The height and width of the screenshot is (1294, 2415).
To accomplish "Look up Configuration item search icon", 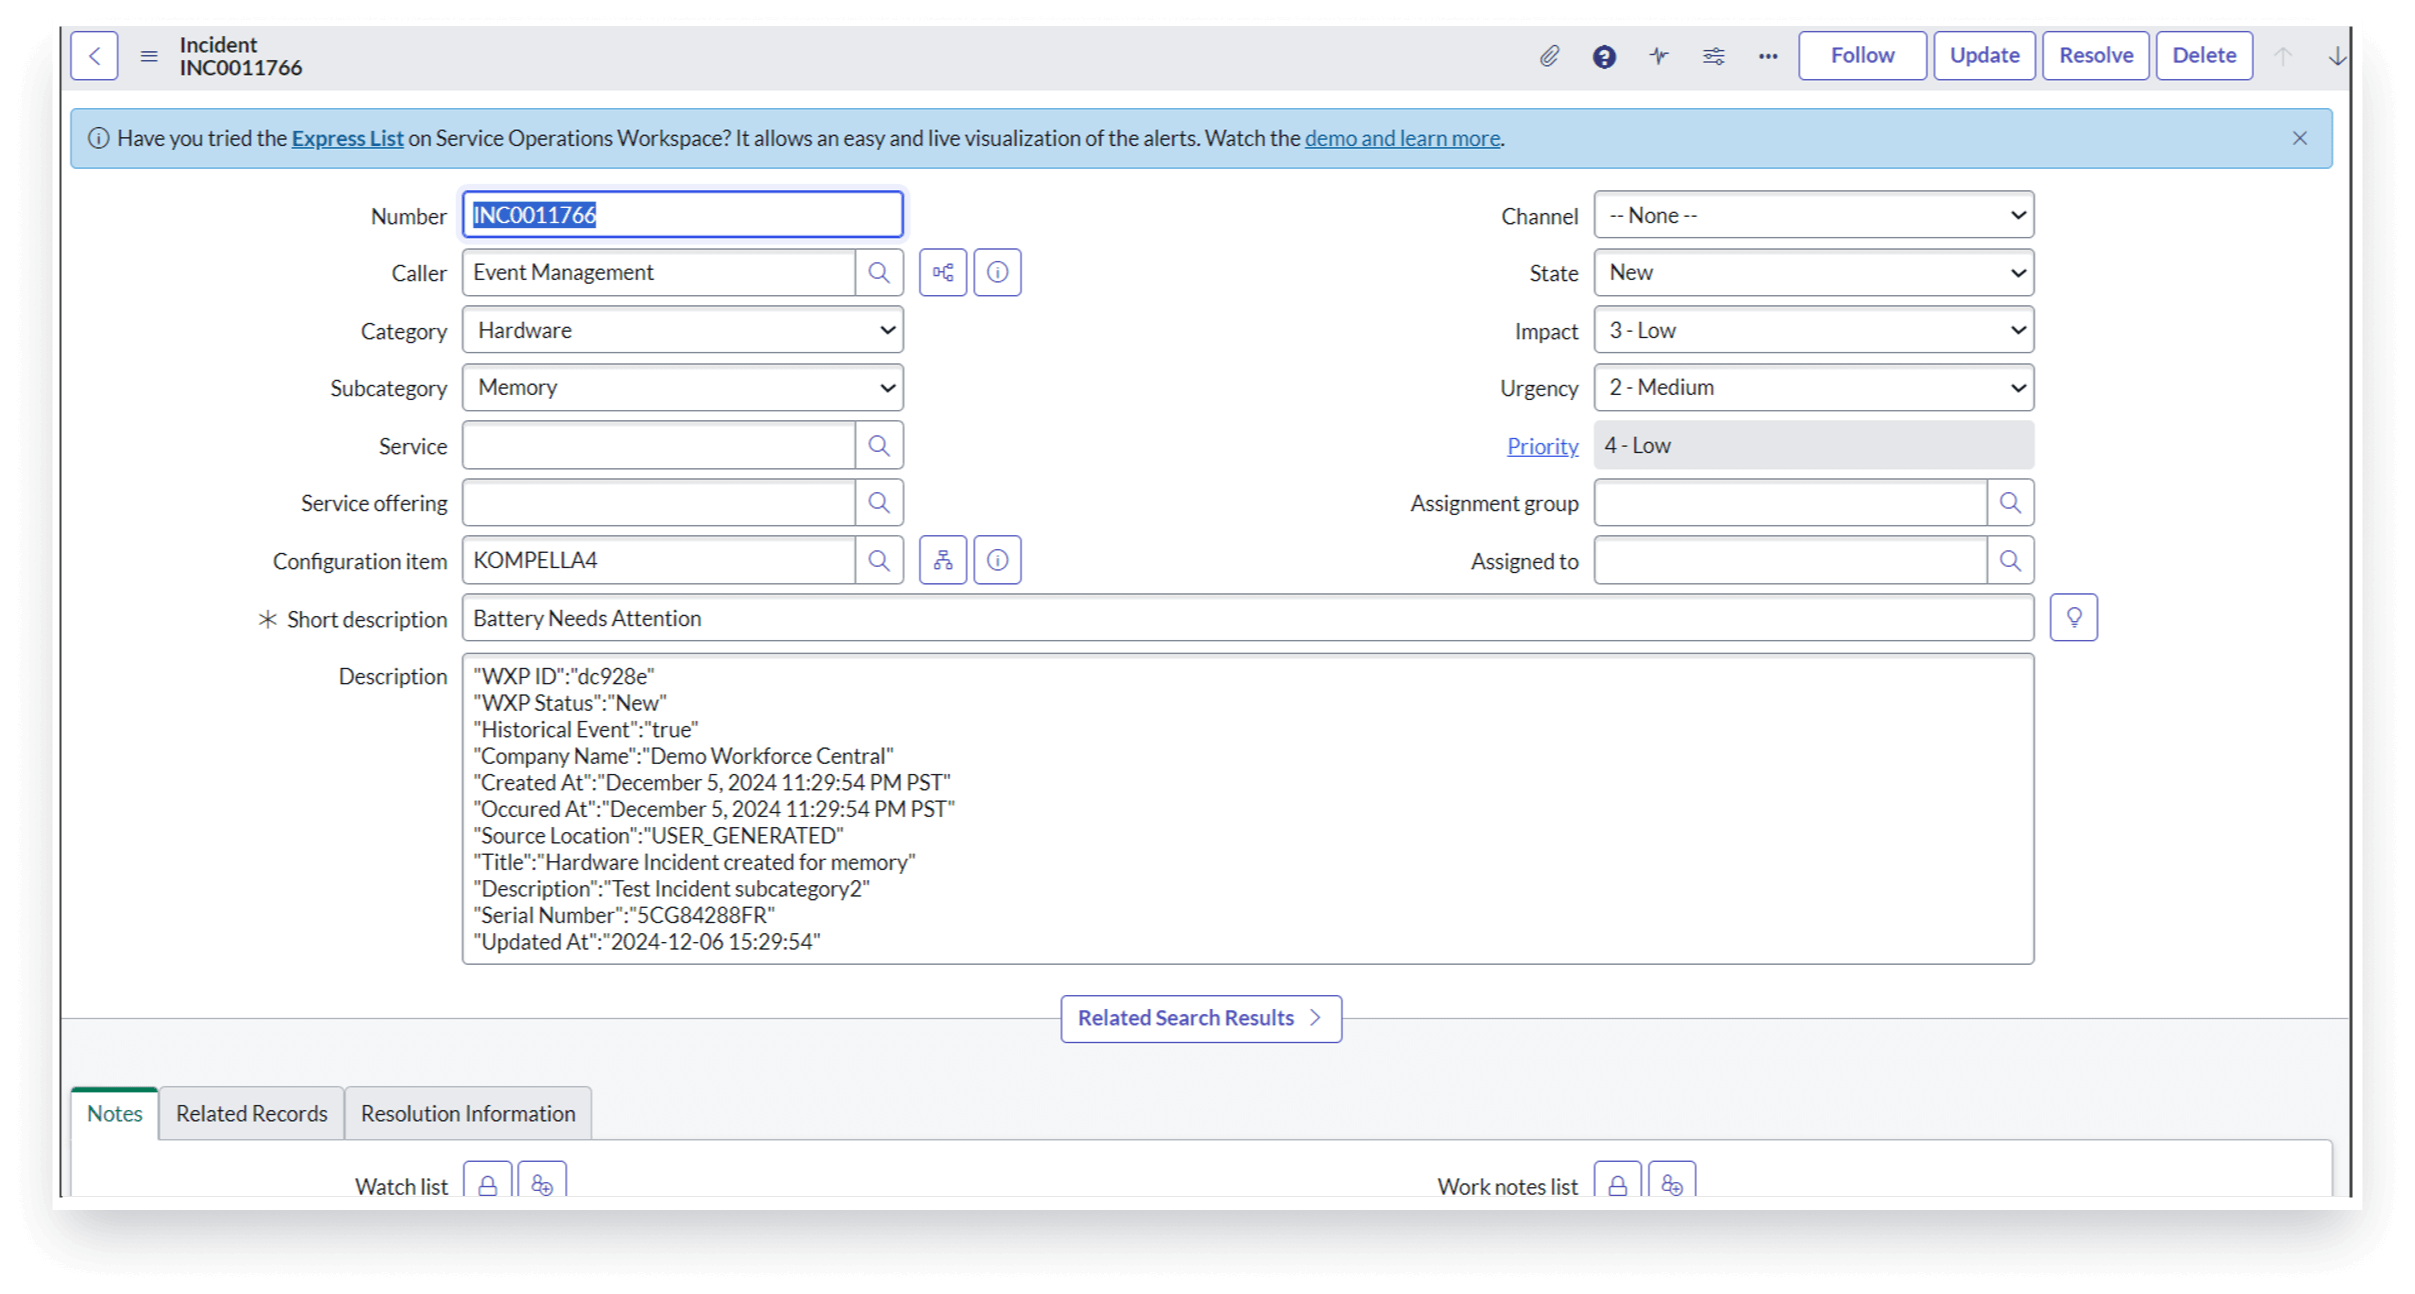I will [x=879, y=560].
